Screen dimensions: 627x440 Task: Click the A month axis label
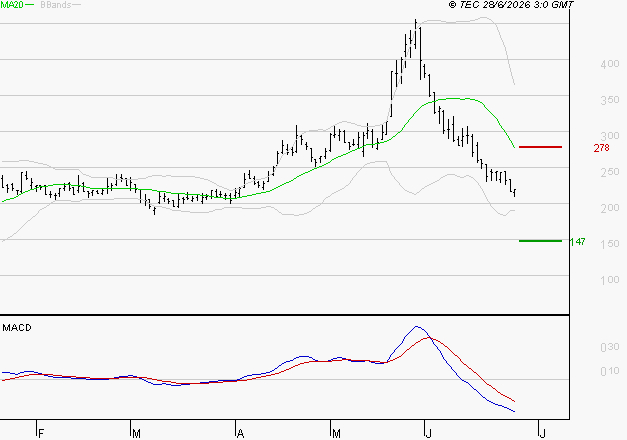click(240, 434)
